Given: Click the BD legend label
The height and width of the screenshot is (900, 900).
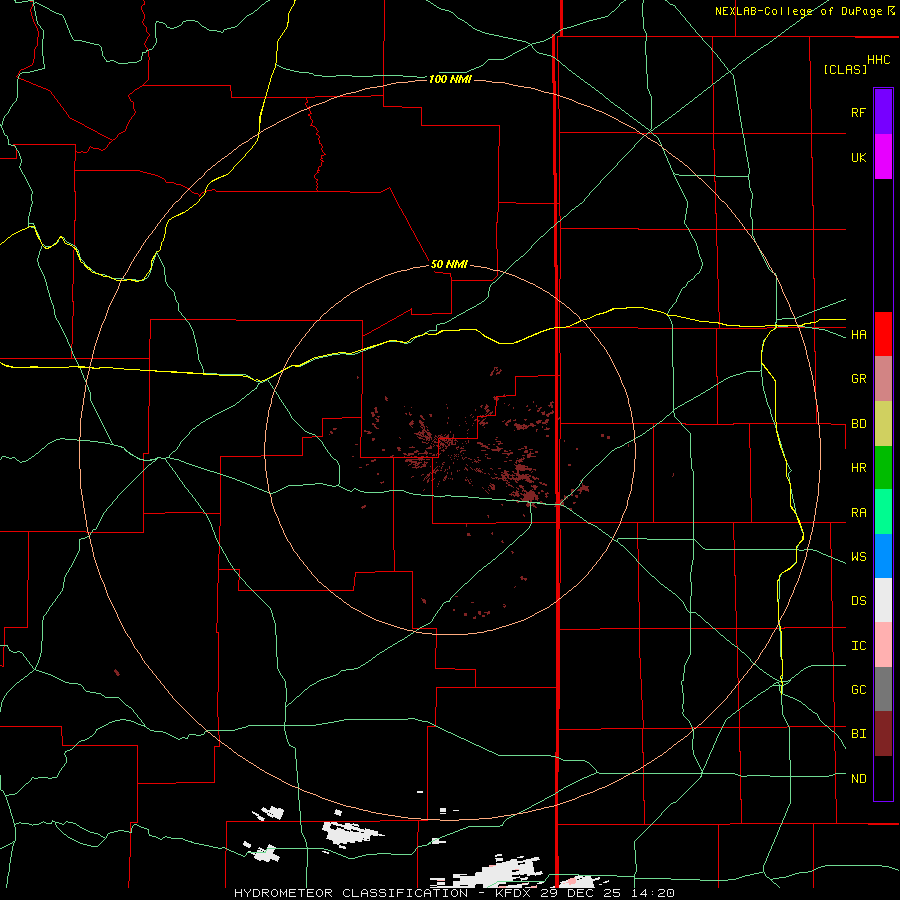Looking at the screenshot, I should 858,424.
